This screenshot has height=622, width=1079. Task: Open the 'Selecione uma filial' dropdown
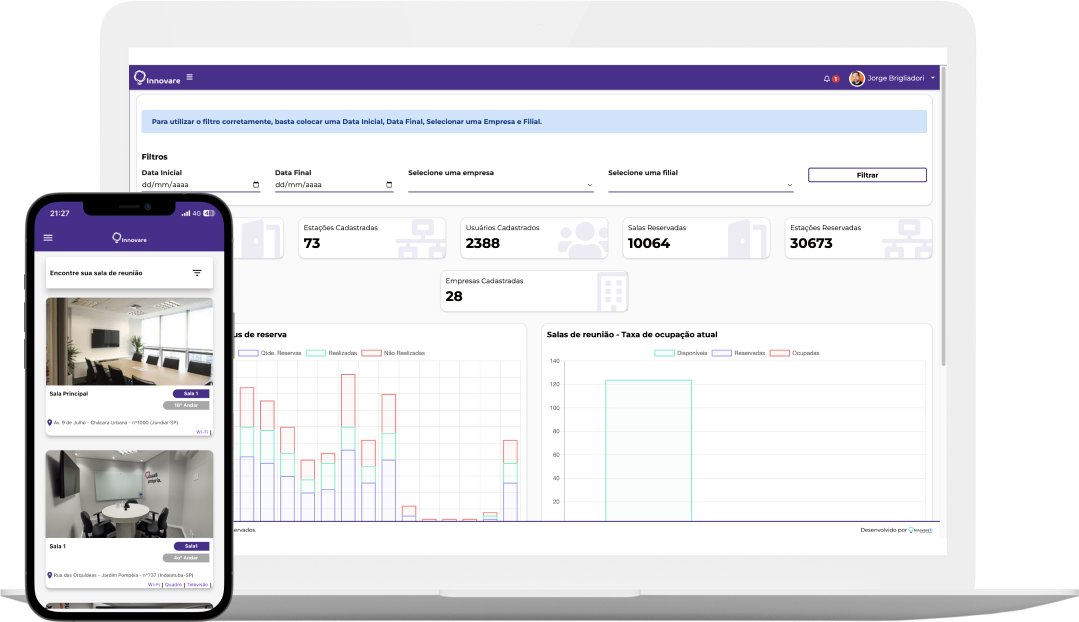coord(701,184)
